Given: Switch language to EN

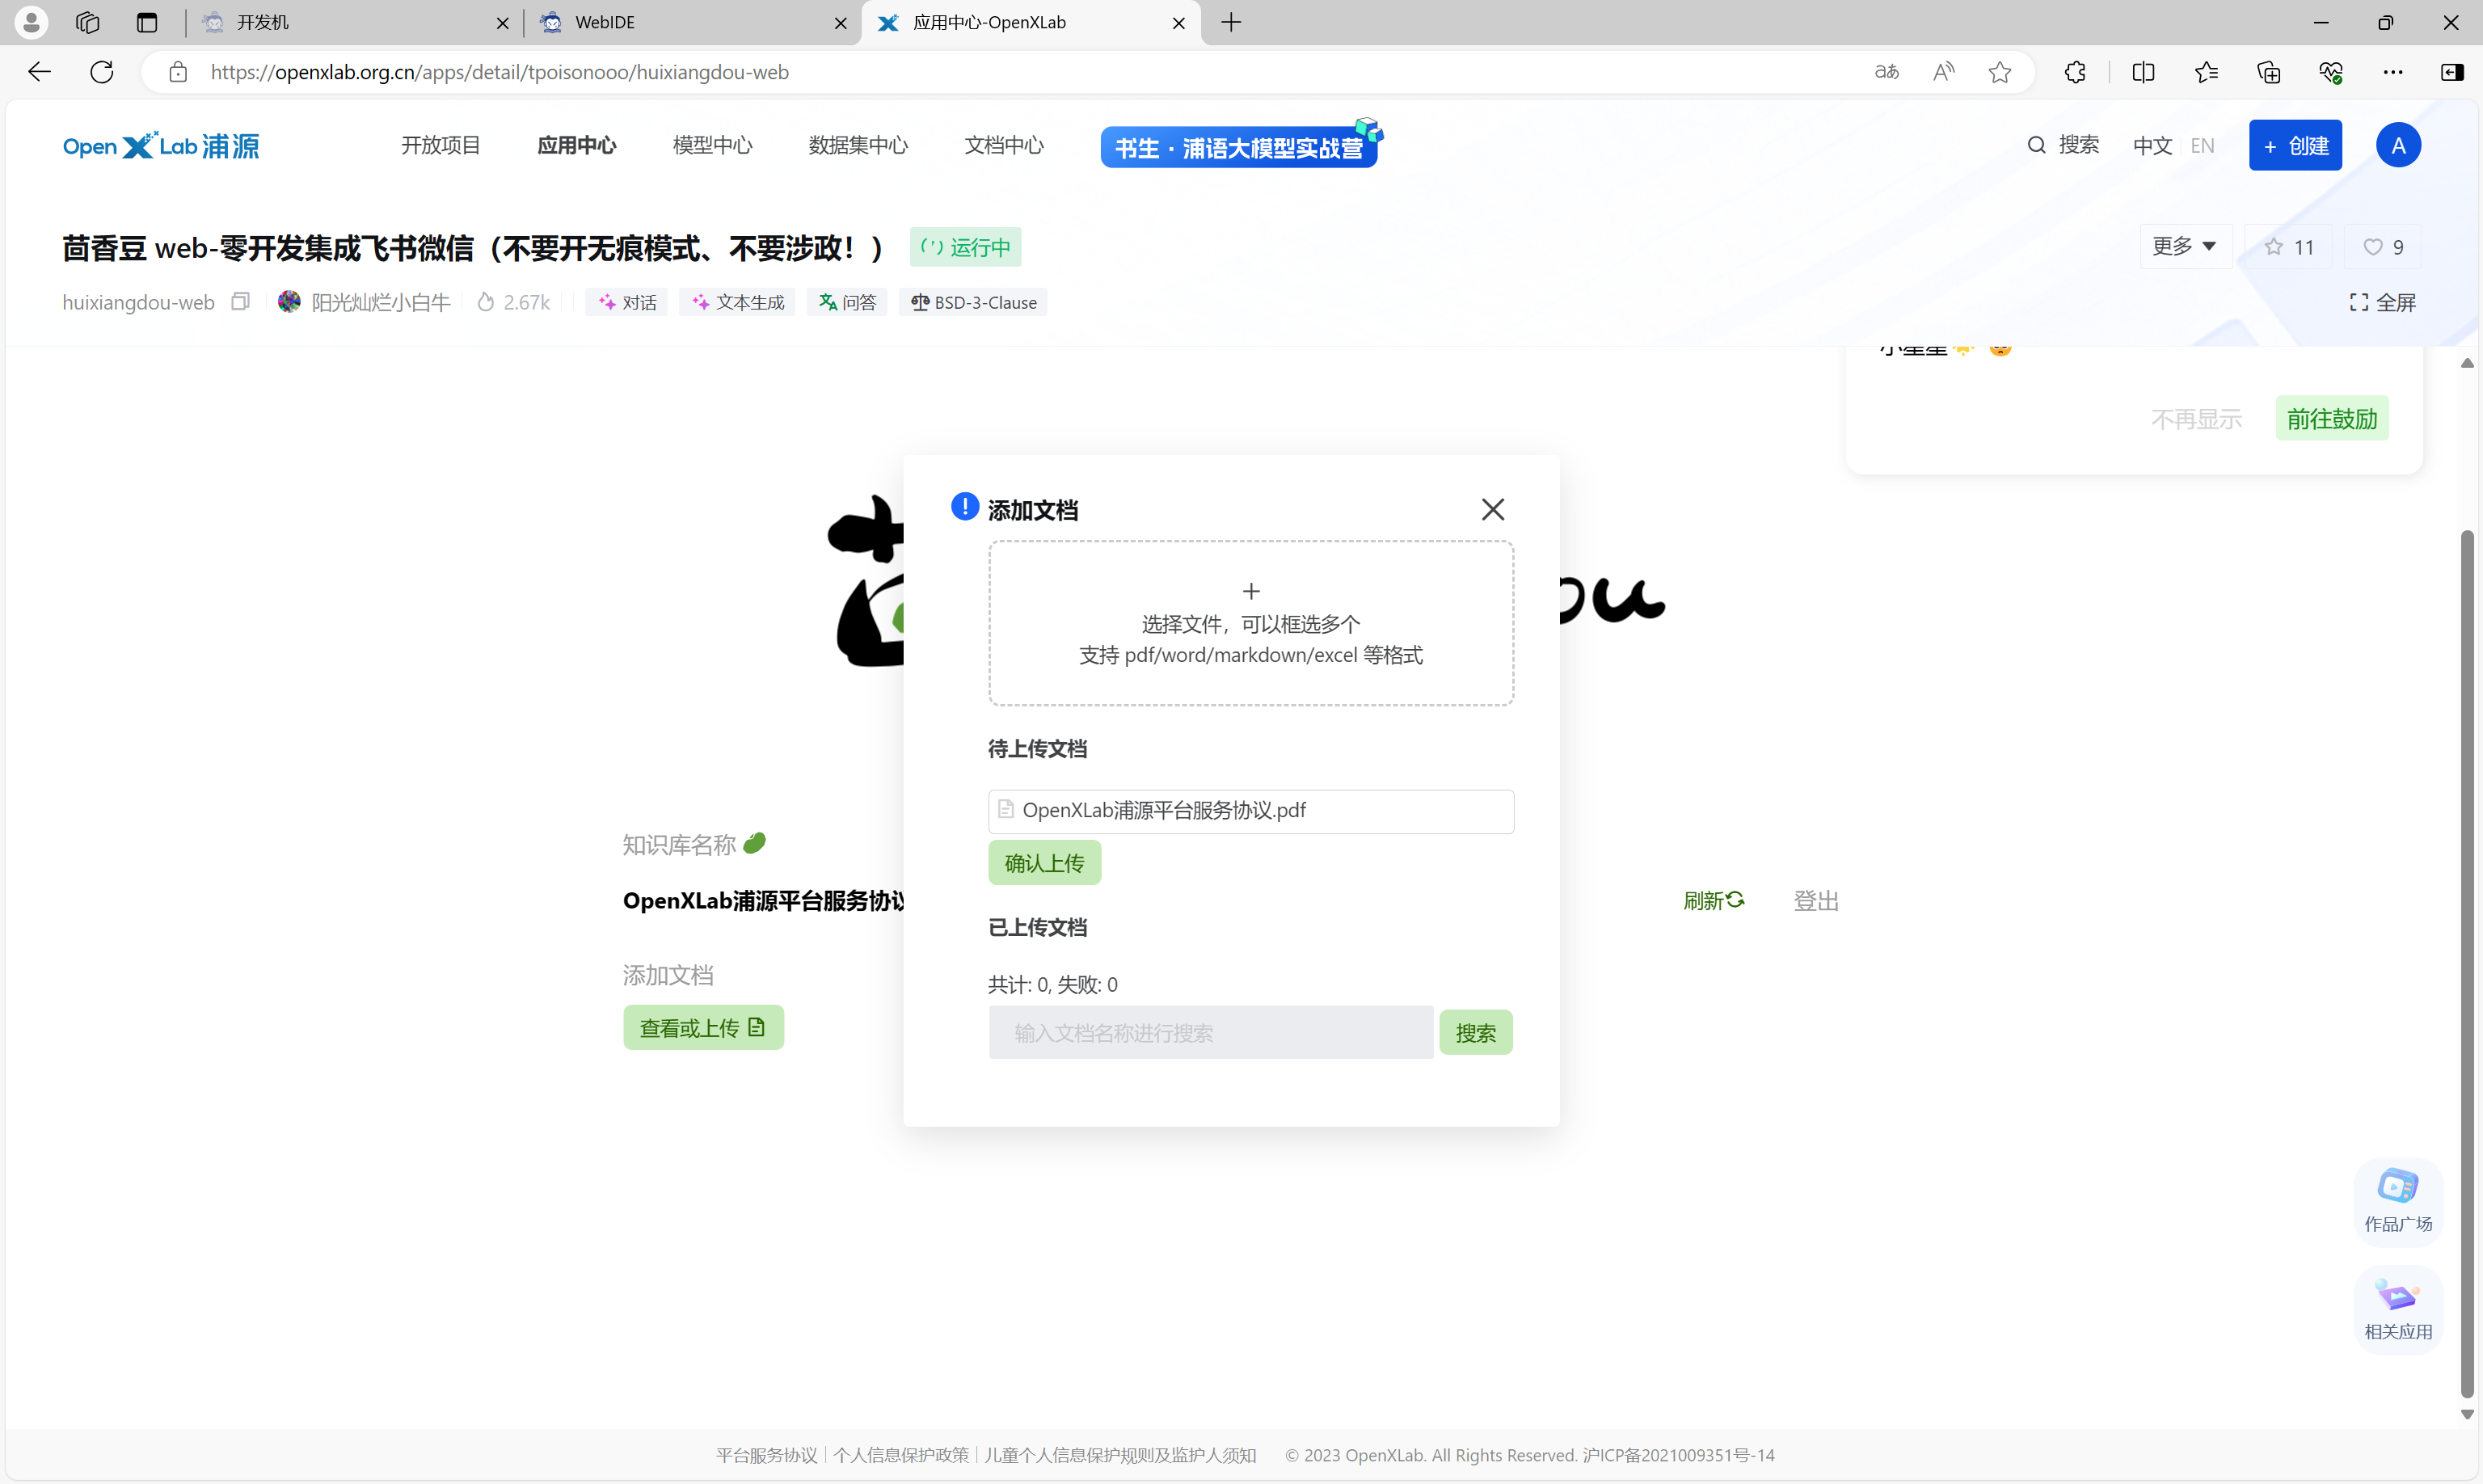Looking at the screenshot, I should click(x=2202, y=146).
